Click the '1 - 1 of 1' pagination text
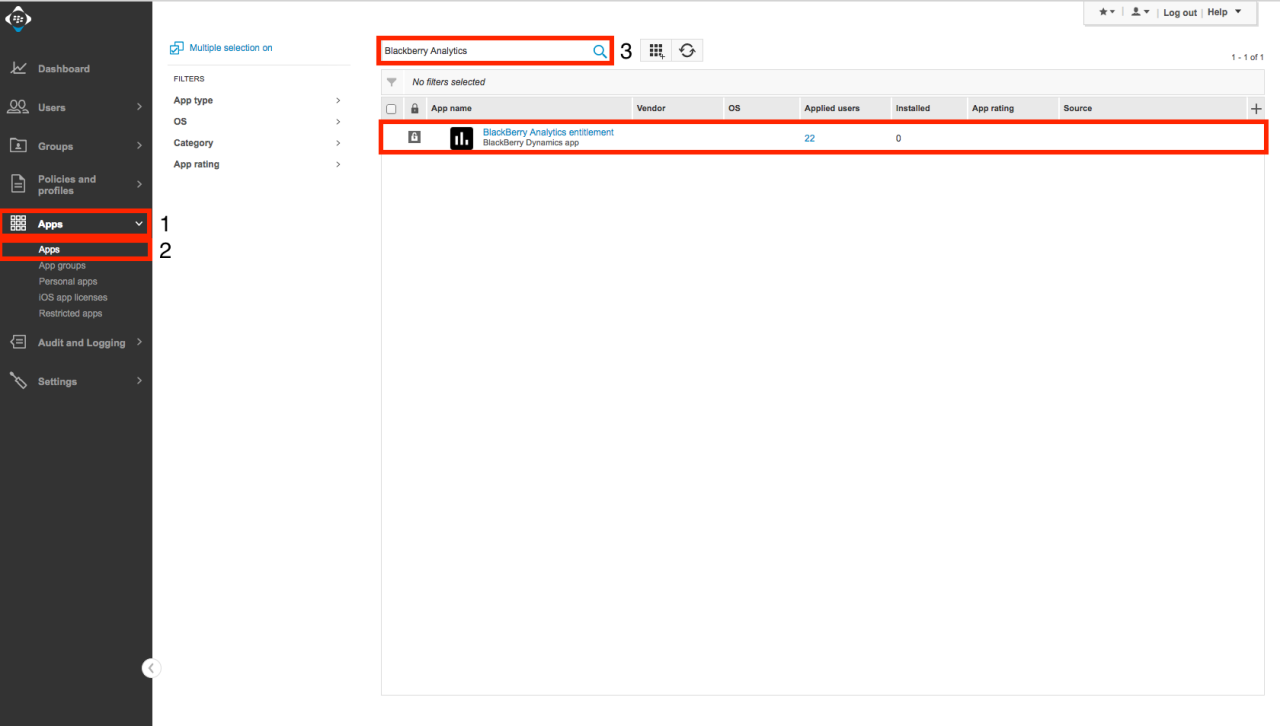This screenshot has height=726, width=1280. pyautogui.click(x=1247, y=58)
